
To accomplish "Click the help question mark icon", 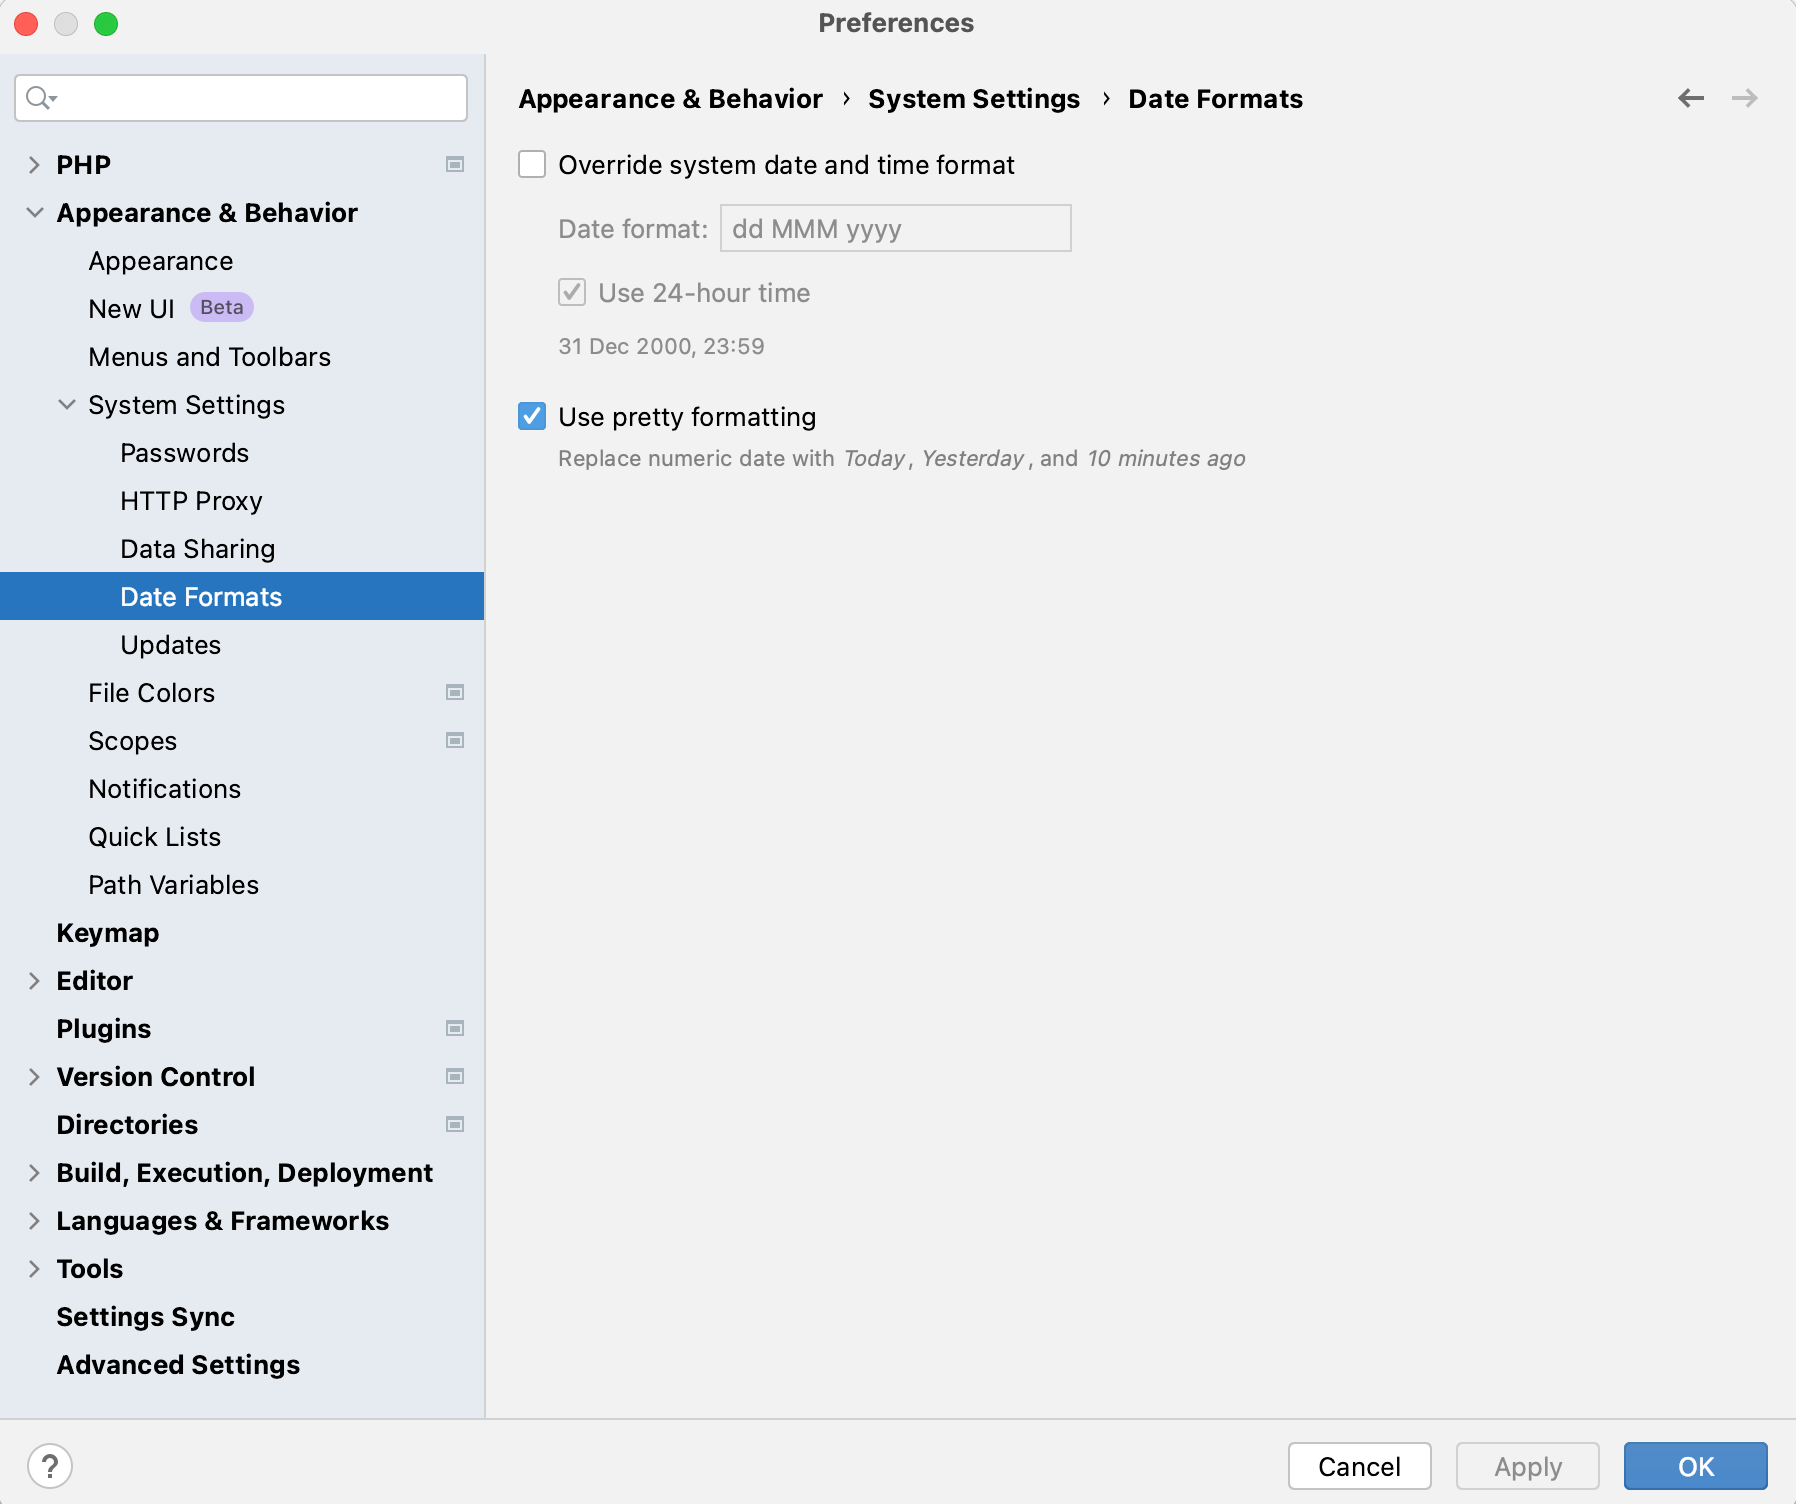I will 50,1466.
